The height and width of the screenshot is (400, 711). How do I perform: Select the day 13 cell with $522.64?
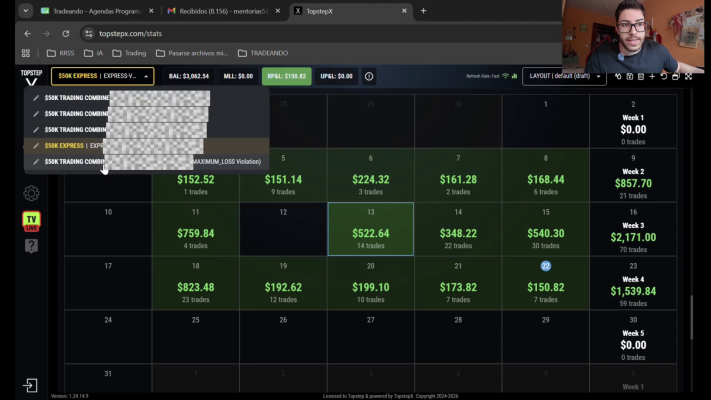(x=370, y=229)
